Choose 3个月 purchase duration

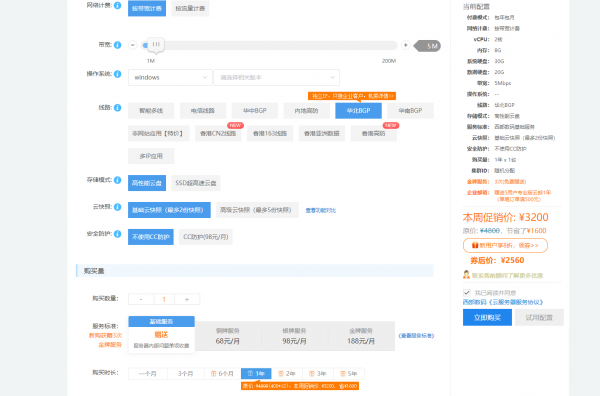coord(186,373)
